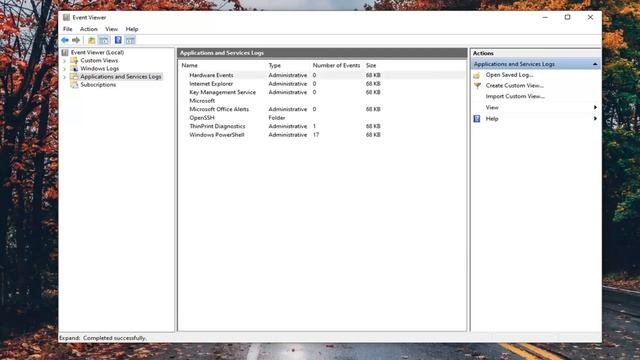The image size is (640, 360).
Task: Select Custom Views in the console tree
Action: click(99, 60)
